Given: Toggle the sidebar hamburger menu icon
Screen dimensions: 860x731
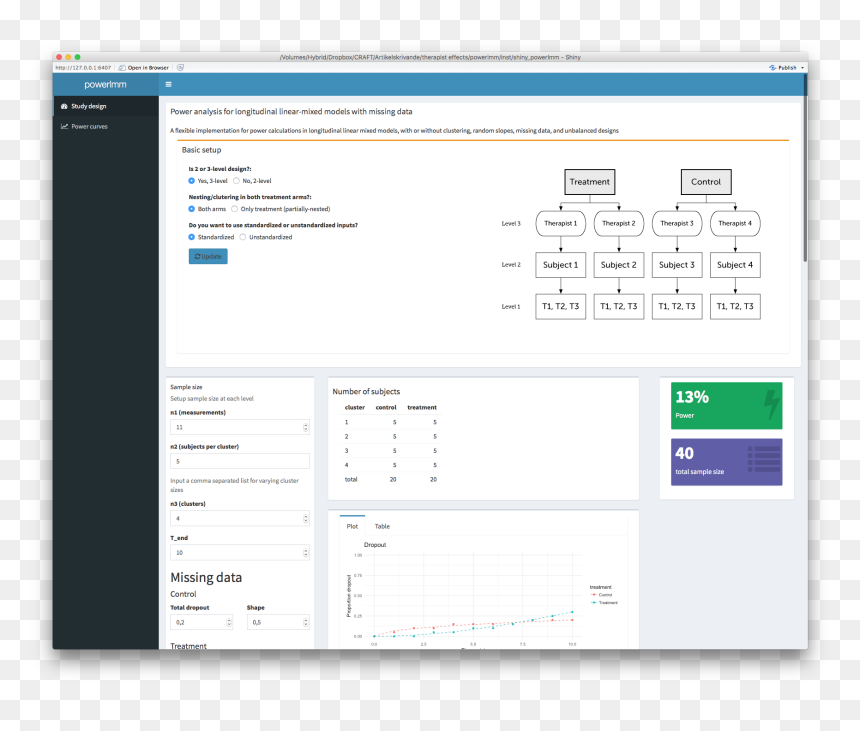Looking at the screenshot, I should coord(168,84).
